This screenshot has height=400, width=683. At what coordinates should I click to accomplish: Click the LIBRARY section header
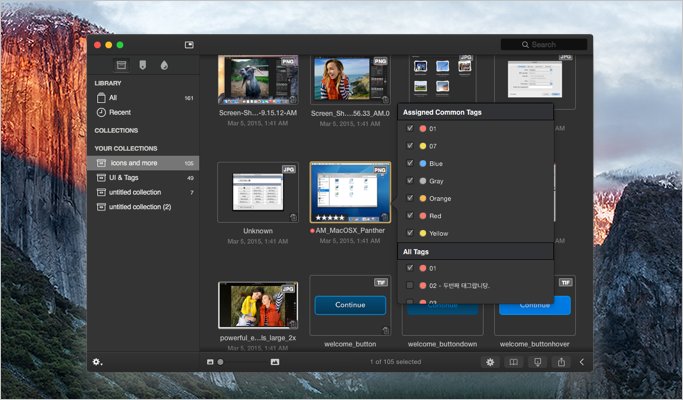108,83
